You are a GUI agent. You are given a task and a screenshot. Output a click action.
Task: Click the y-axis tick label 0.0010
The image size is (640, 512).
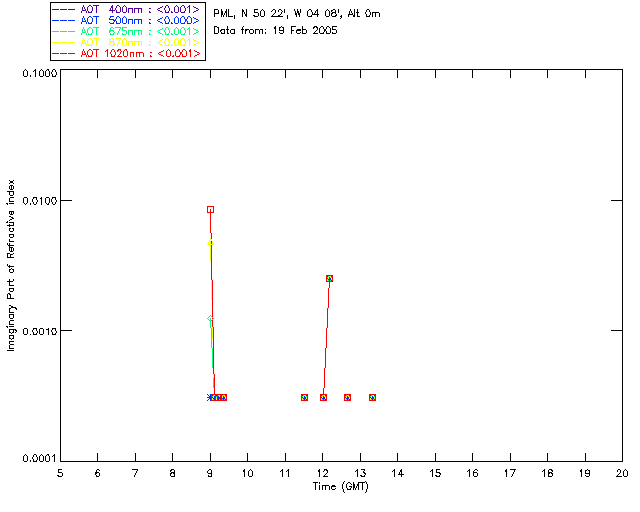pos(39,331)
